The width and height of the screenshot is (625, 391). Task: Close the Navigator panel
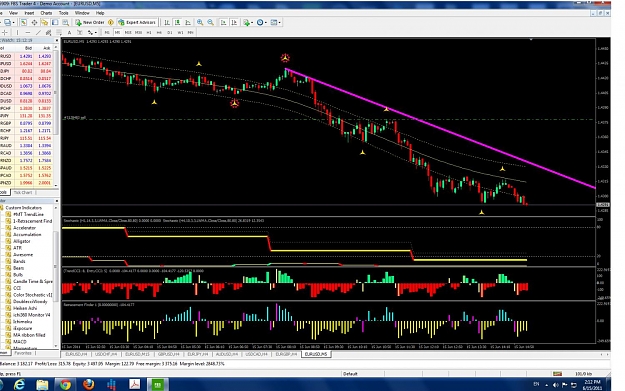[56, 201]
